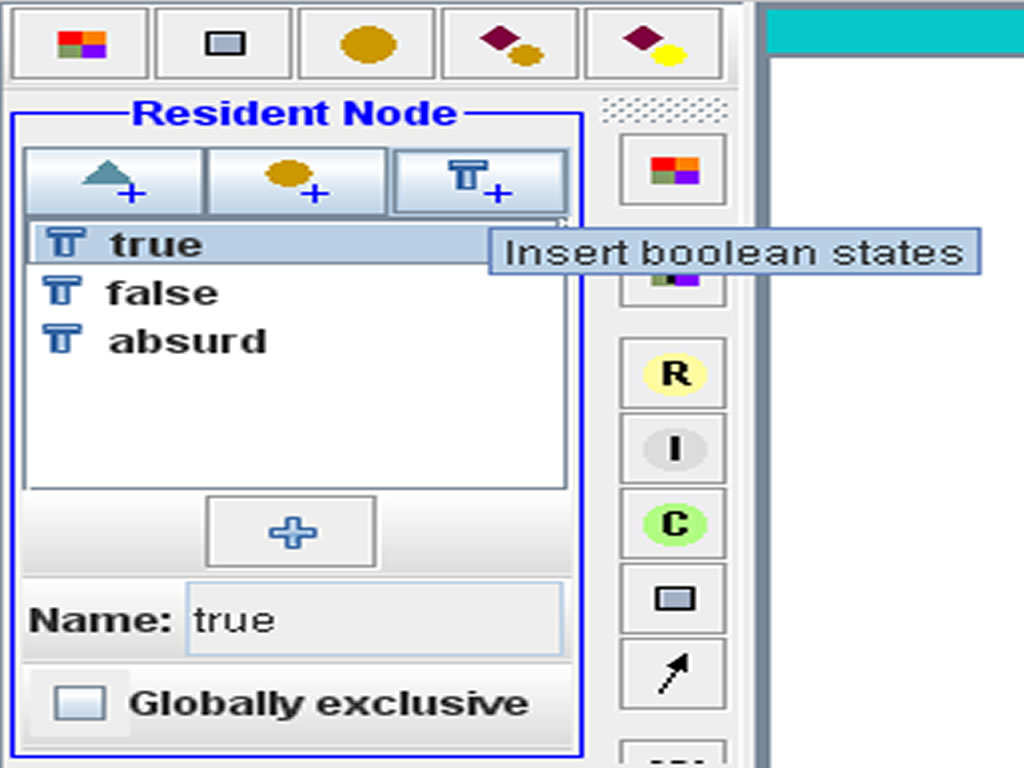Select the arrow edge tool in side palette
The height and width of the screenshot is (768, 1024).
click(673, 674)
